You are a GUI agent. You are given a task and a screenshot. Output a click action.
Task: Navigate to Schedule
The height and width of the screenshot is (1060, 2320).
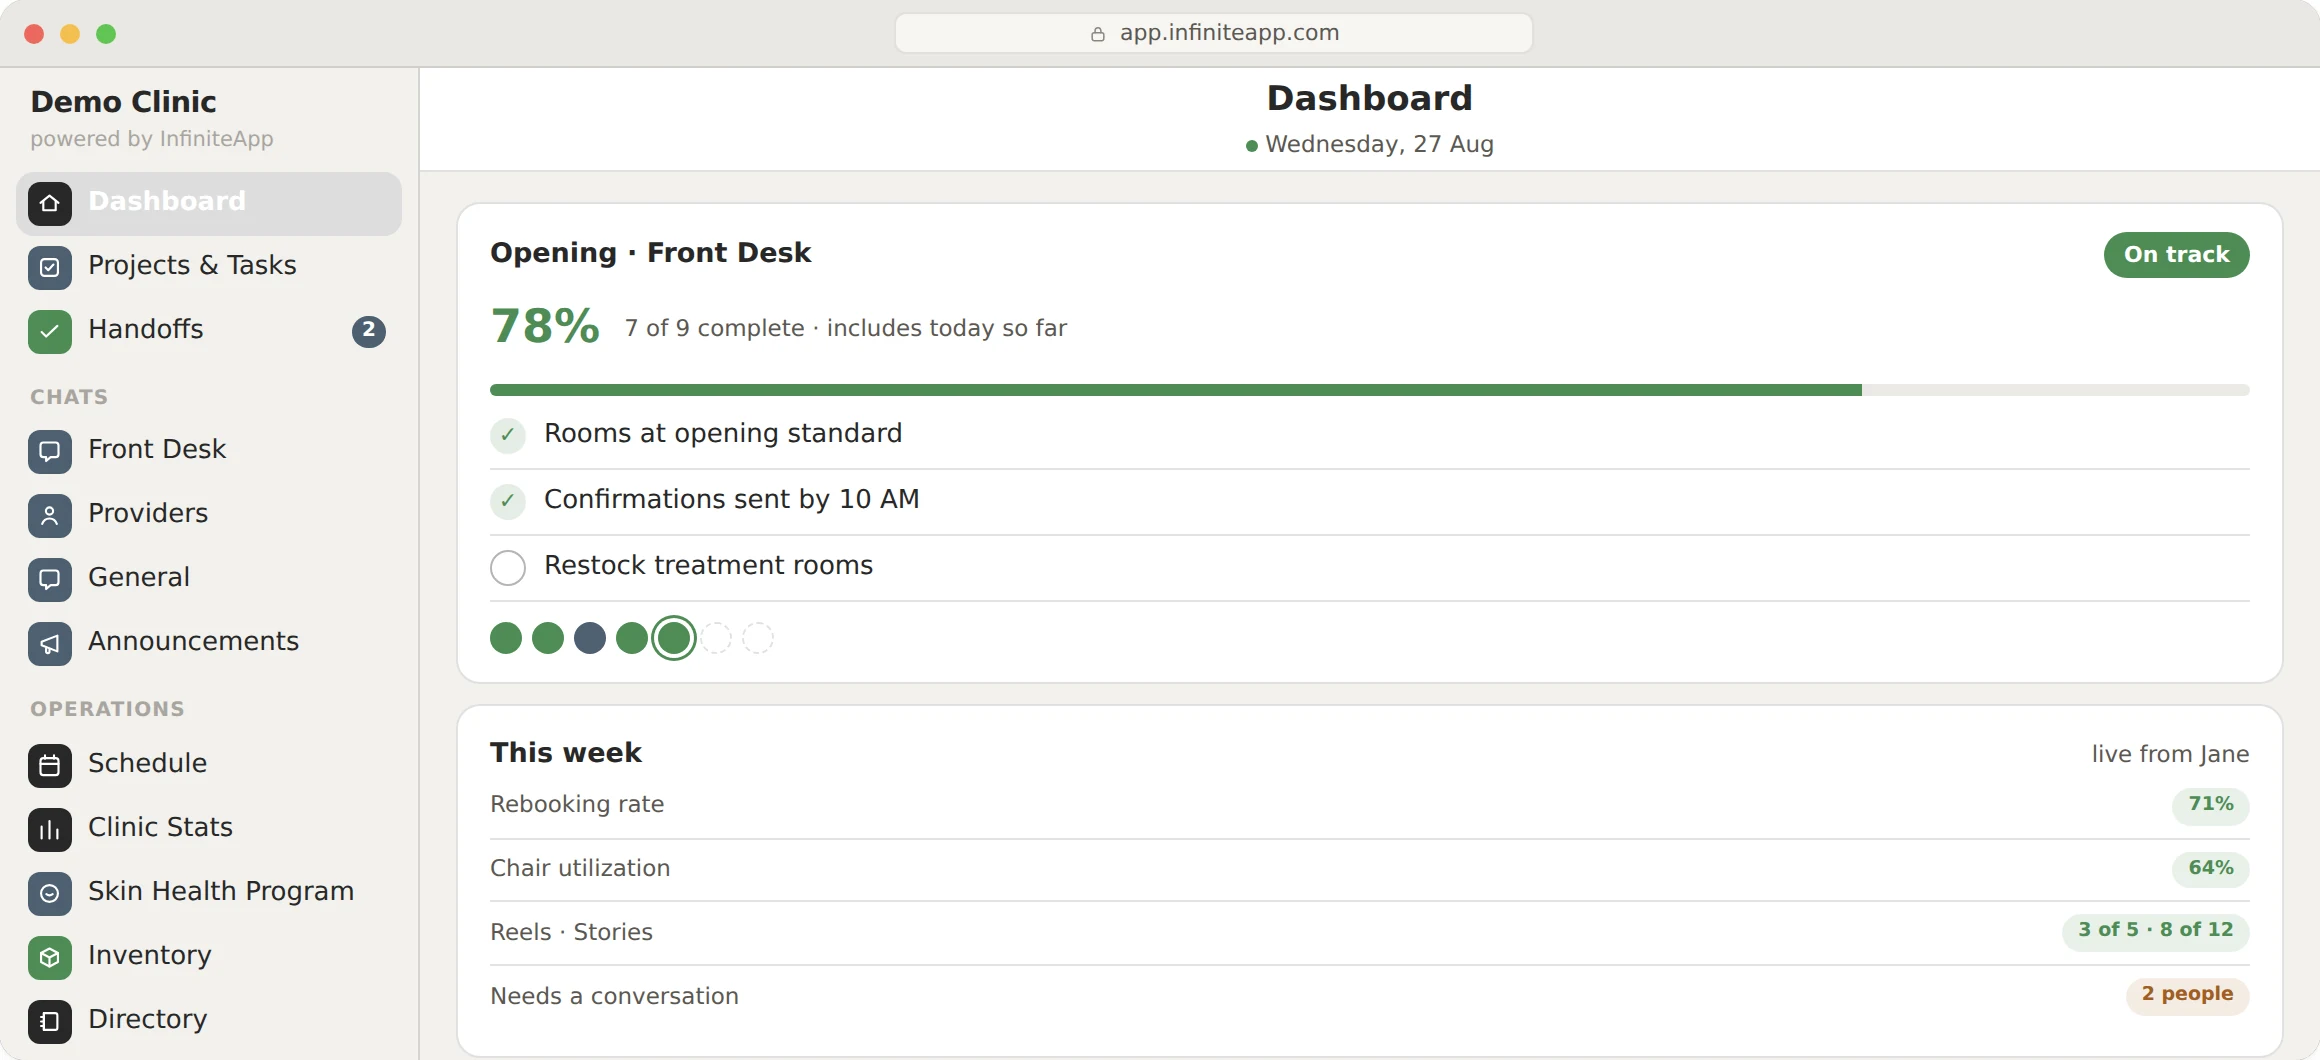[x=209, y=766]
